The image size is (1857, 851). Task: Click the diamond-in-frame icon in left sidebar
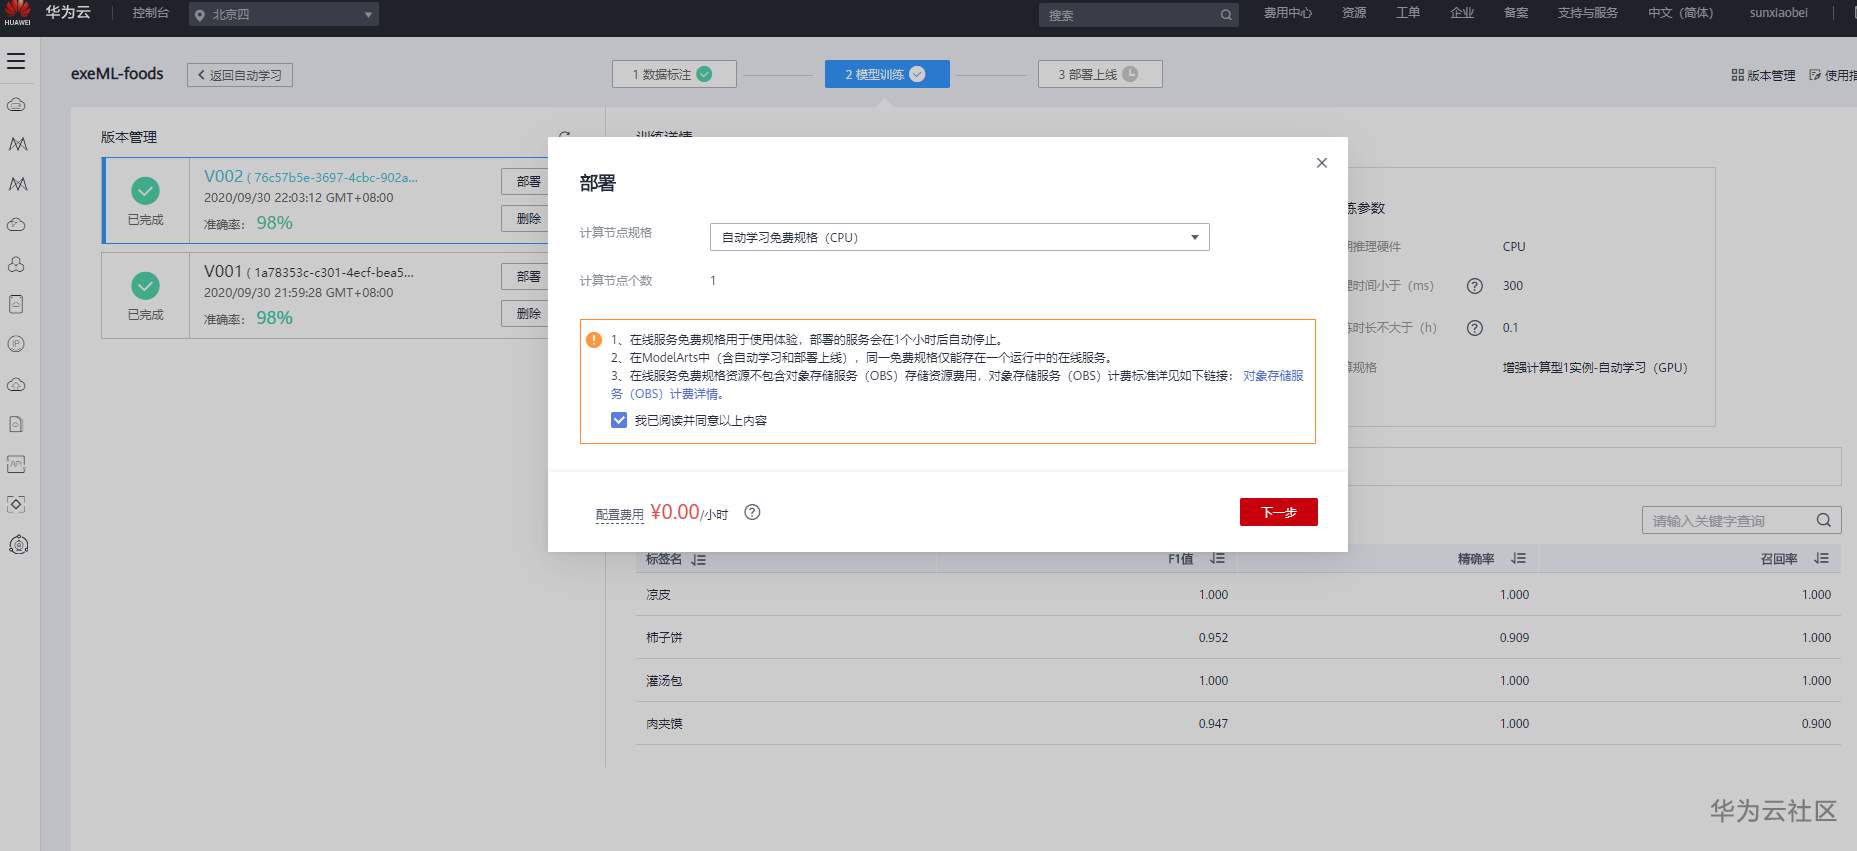coord(16,504)
